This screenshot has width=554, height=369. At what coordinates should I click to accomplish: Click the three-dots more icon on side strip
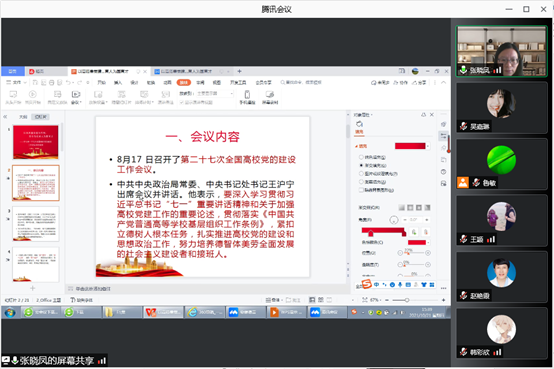(443, 288)
